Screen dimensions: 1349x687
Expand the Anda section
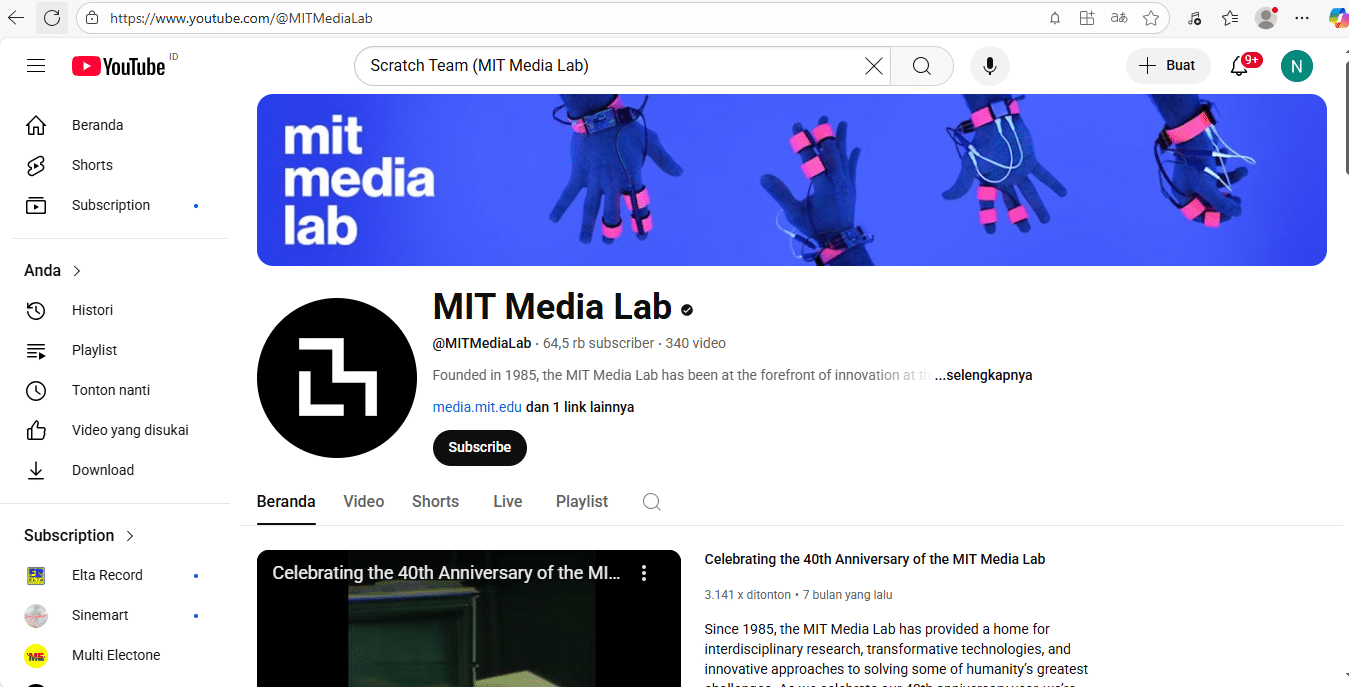53,270
